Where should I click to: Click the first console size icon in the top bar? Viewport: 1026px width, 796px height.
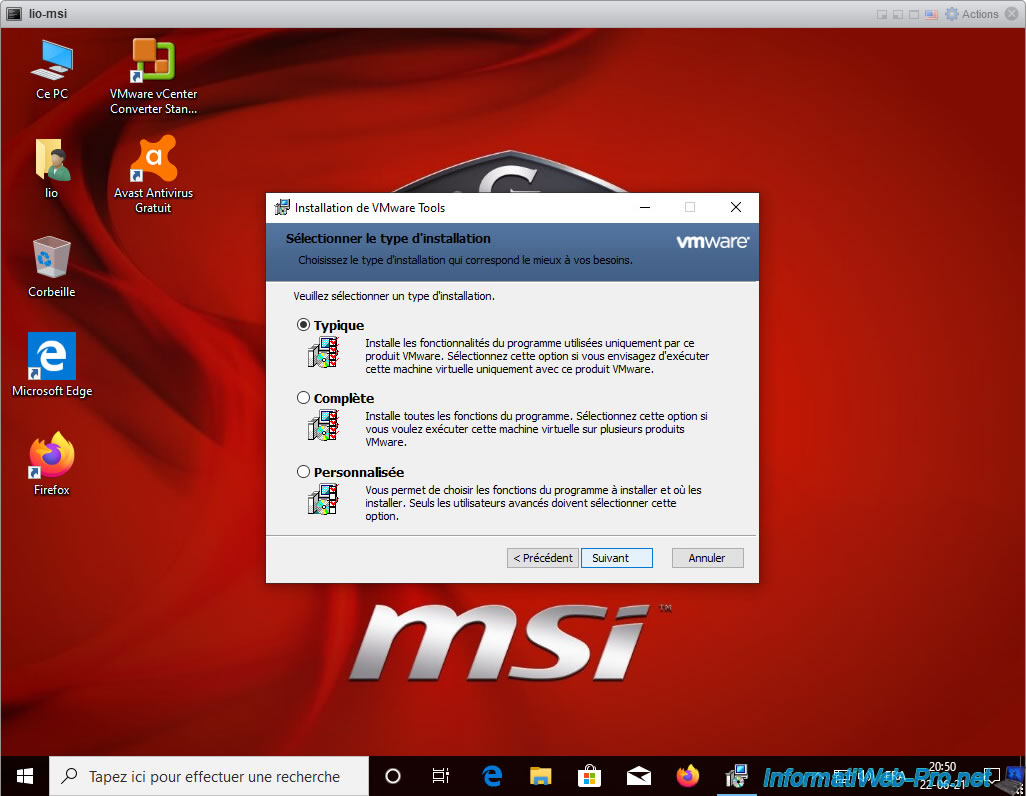click(882, 14)
